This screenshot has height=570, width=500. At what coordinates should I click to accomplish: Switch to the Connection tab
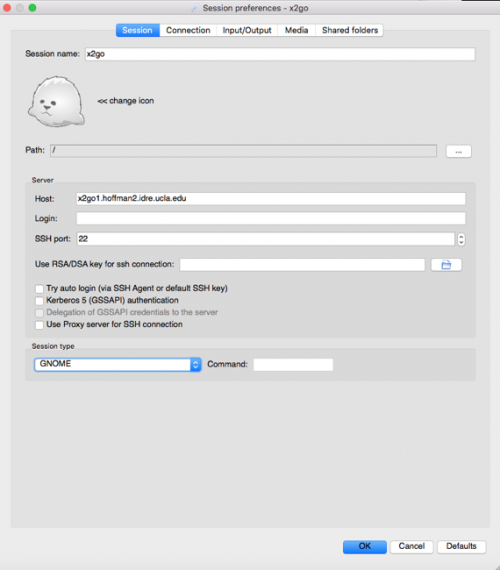pyautogui.click(x=188, y=30)
